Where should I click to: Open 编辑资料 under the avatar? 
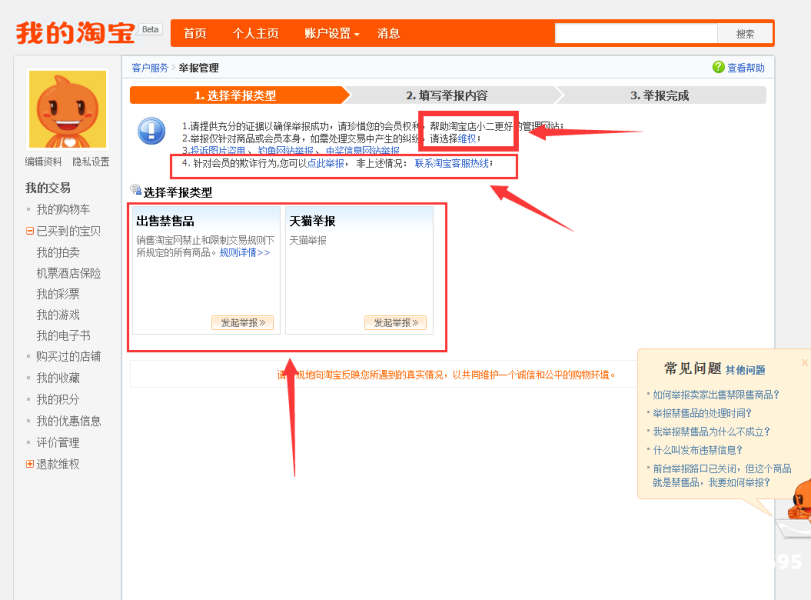pyautogui.click(x=44, y=162)
